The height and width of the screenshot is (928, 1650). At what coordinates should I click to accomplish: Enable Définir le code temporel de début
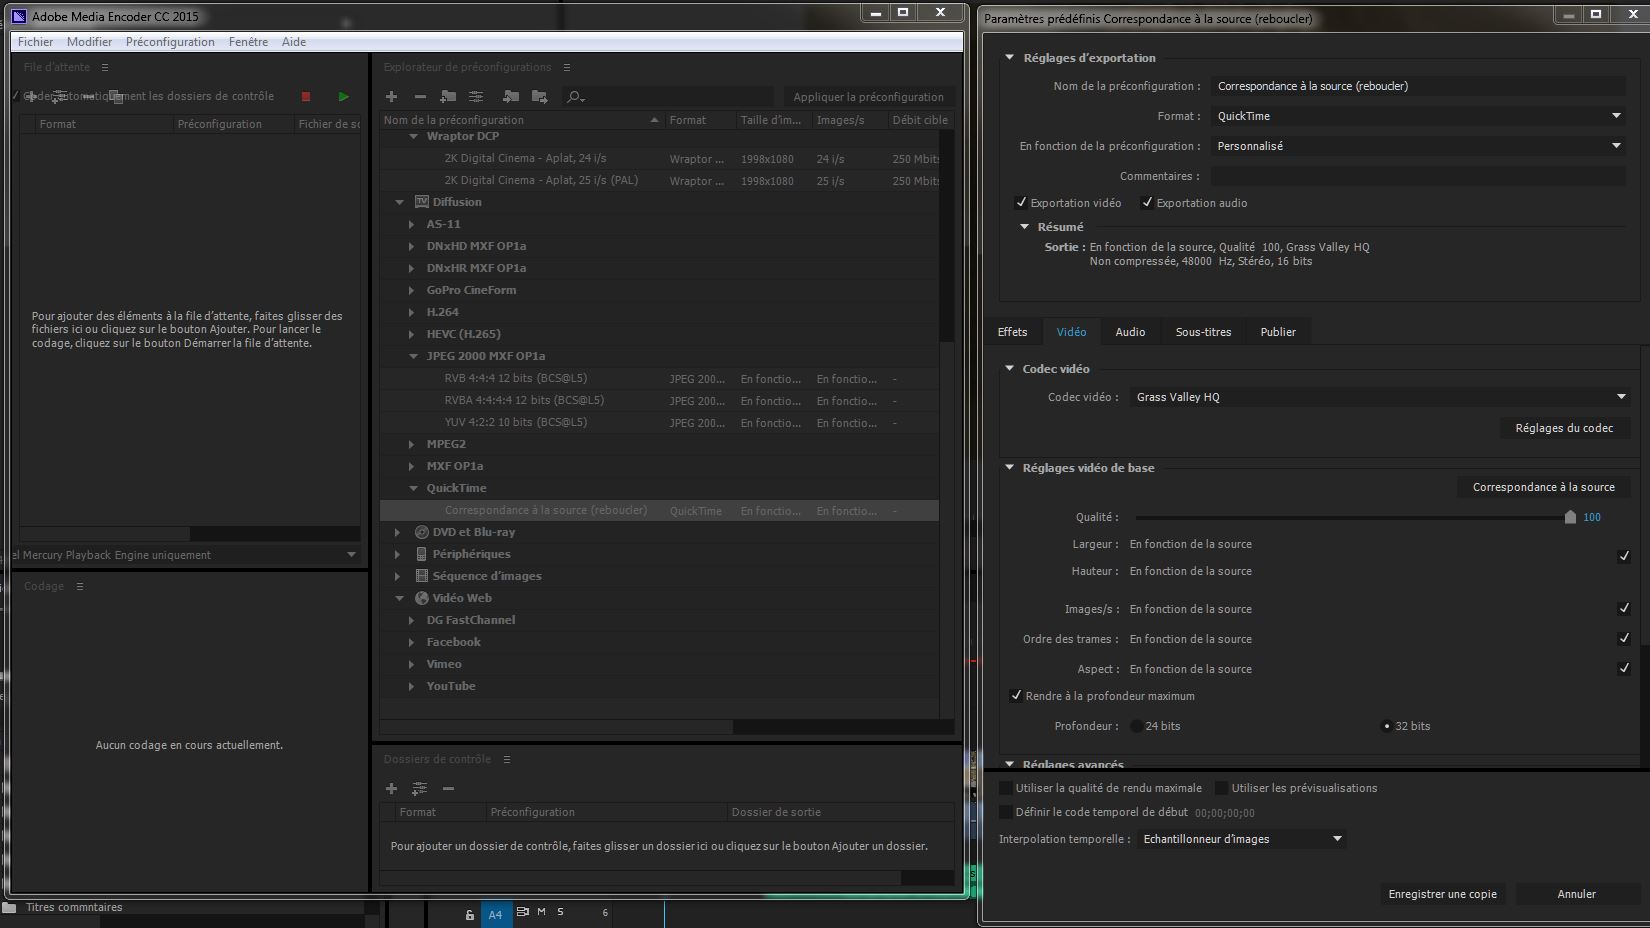(x=1006, y=812)
